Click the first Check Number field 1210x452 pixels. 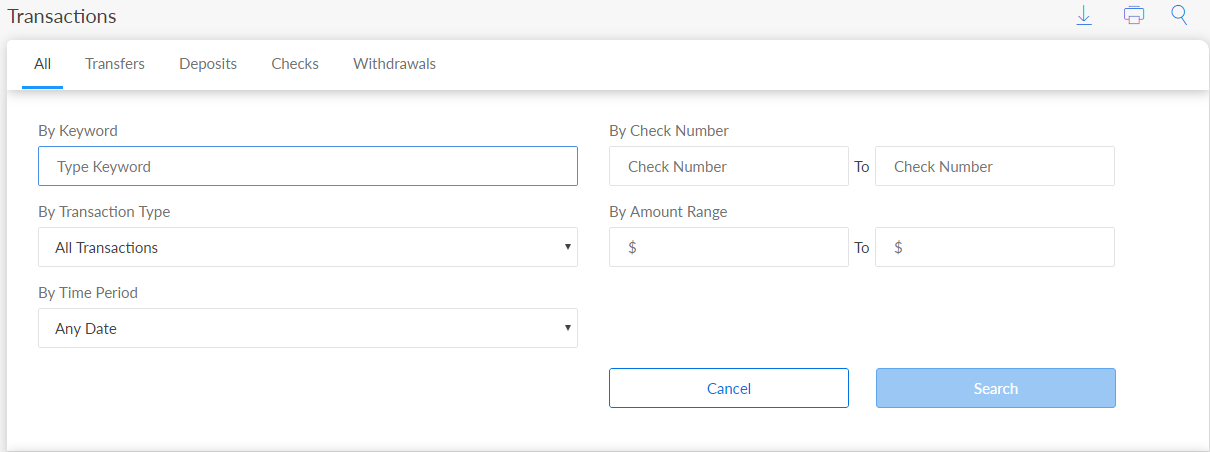pyautogui.click(x=728, y=167)
